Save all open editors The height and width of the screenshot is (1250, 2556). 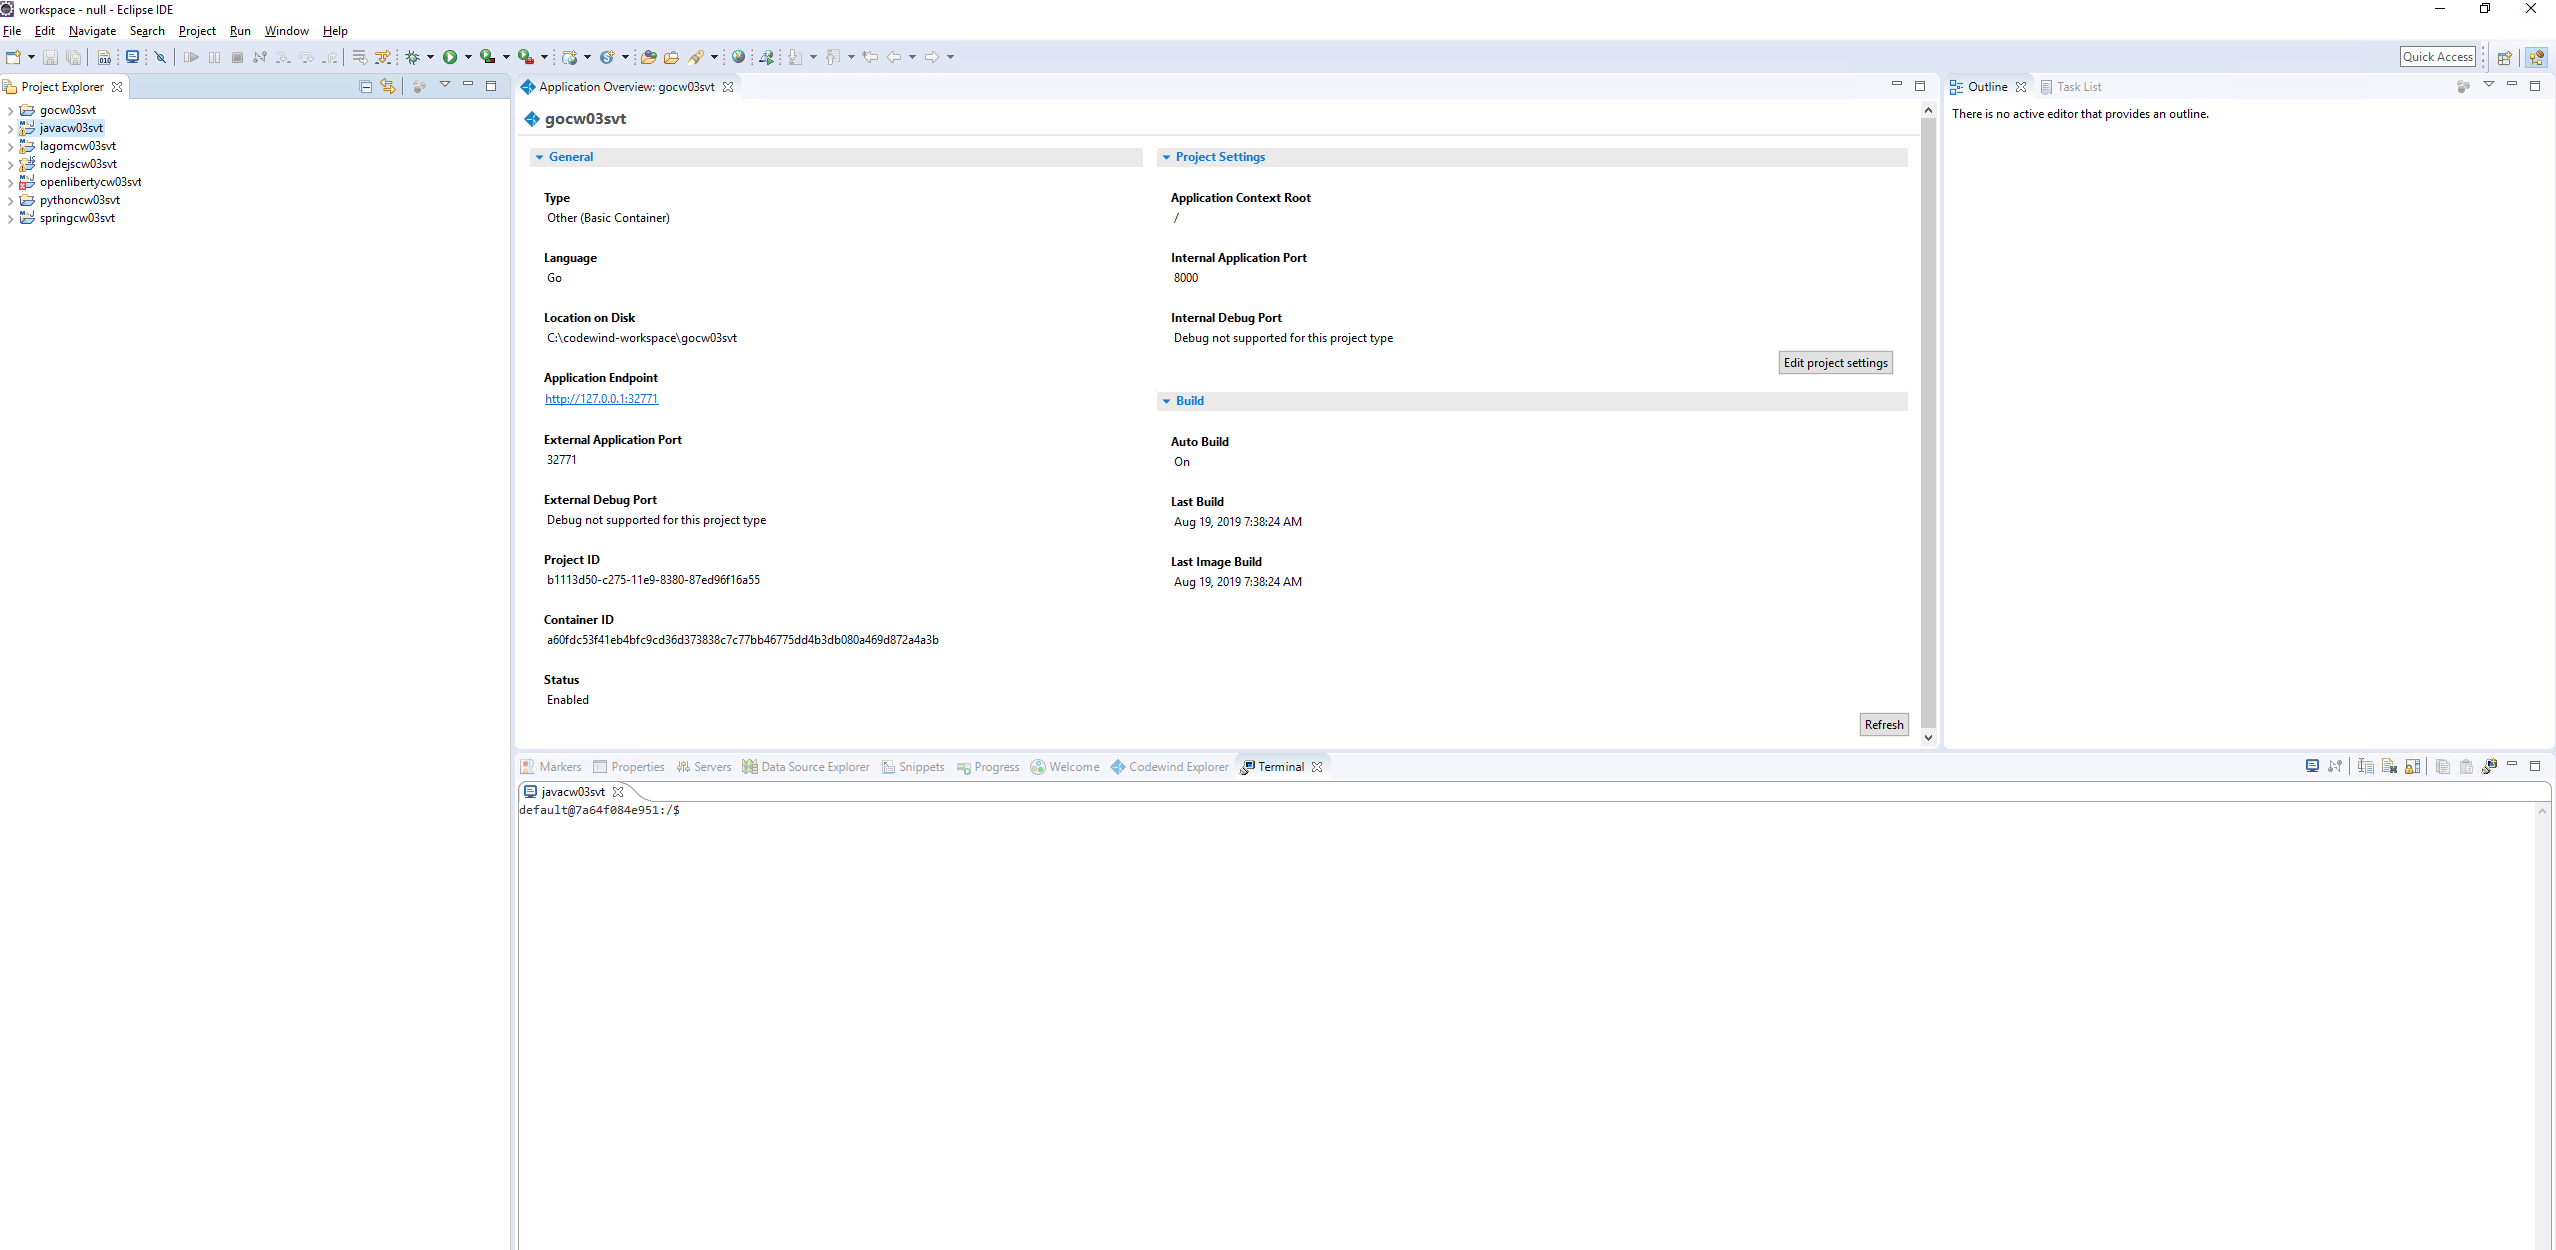[73, 57]
